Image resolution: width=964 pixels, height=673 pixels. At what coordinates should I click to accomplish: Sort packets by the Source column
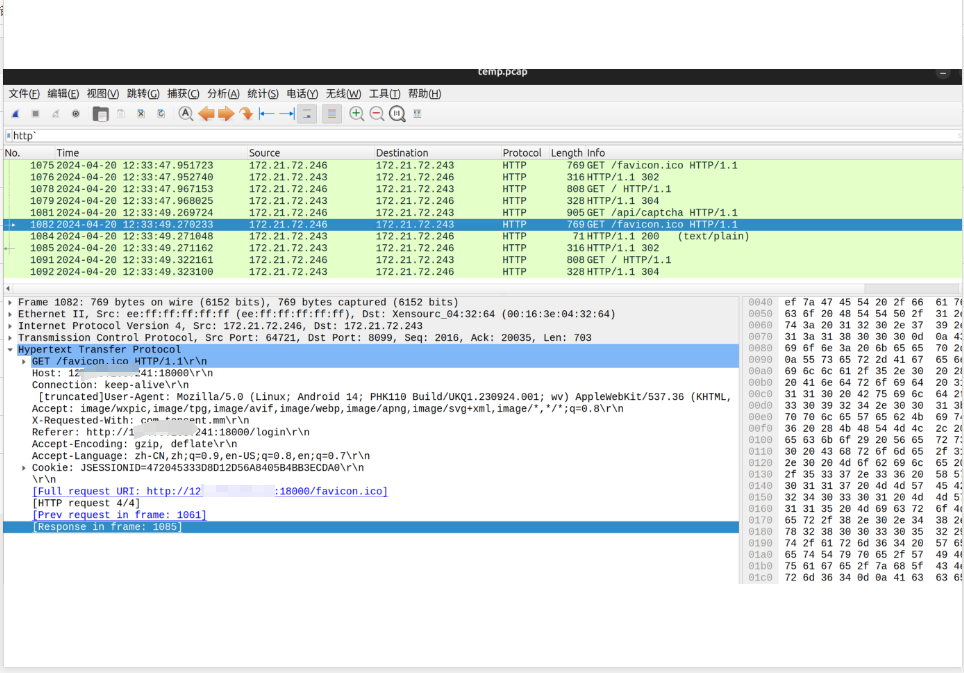310,152
